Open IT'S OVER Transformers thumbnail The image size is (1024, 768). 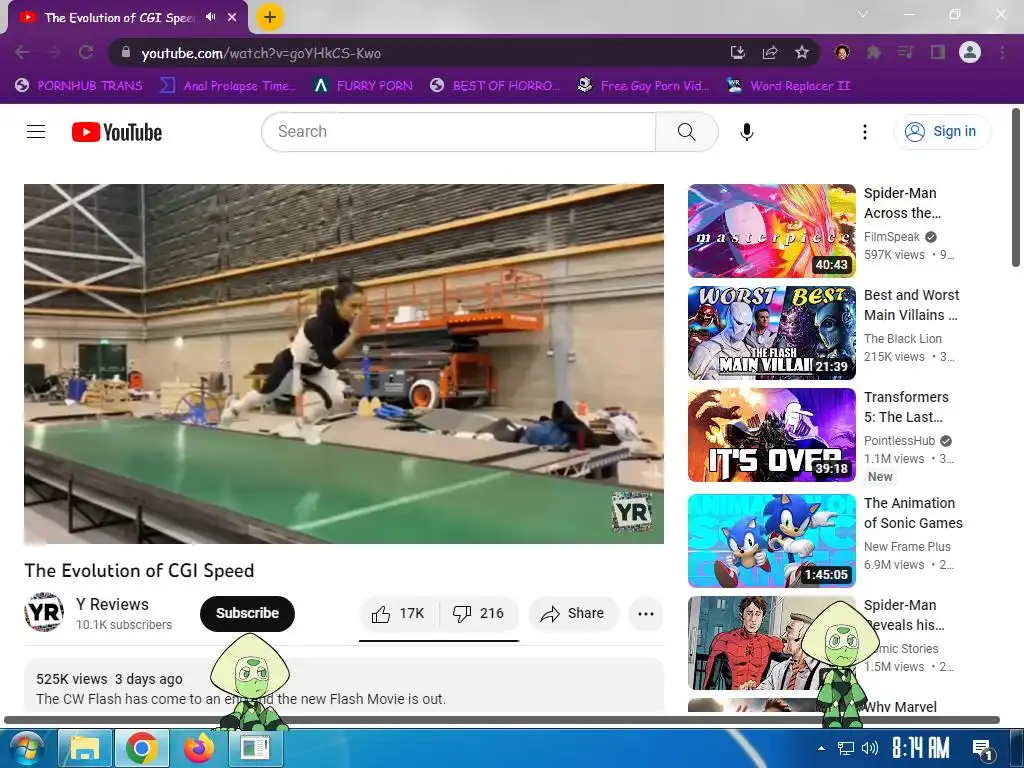(771, 435)
